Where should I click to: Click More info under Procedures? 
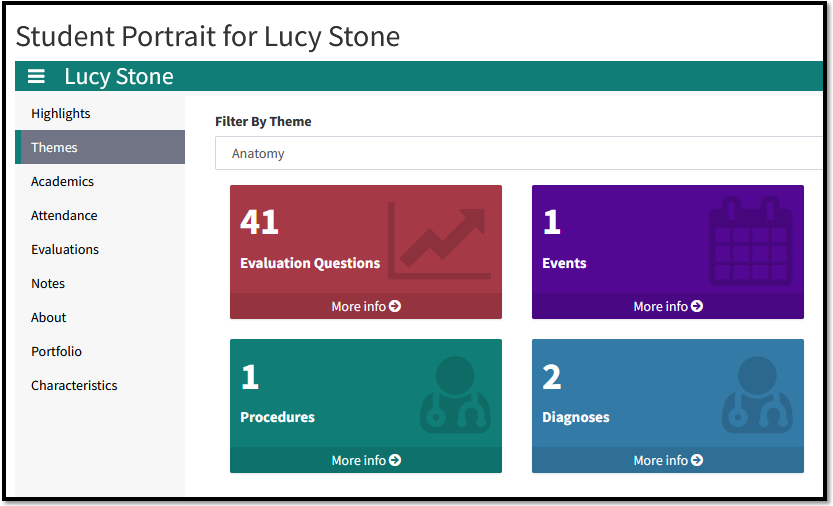tap(366, 460)
